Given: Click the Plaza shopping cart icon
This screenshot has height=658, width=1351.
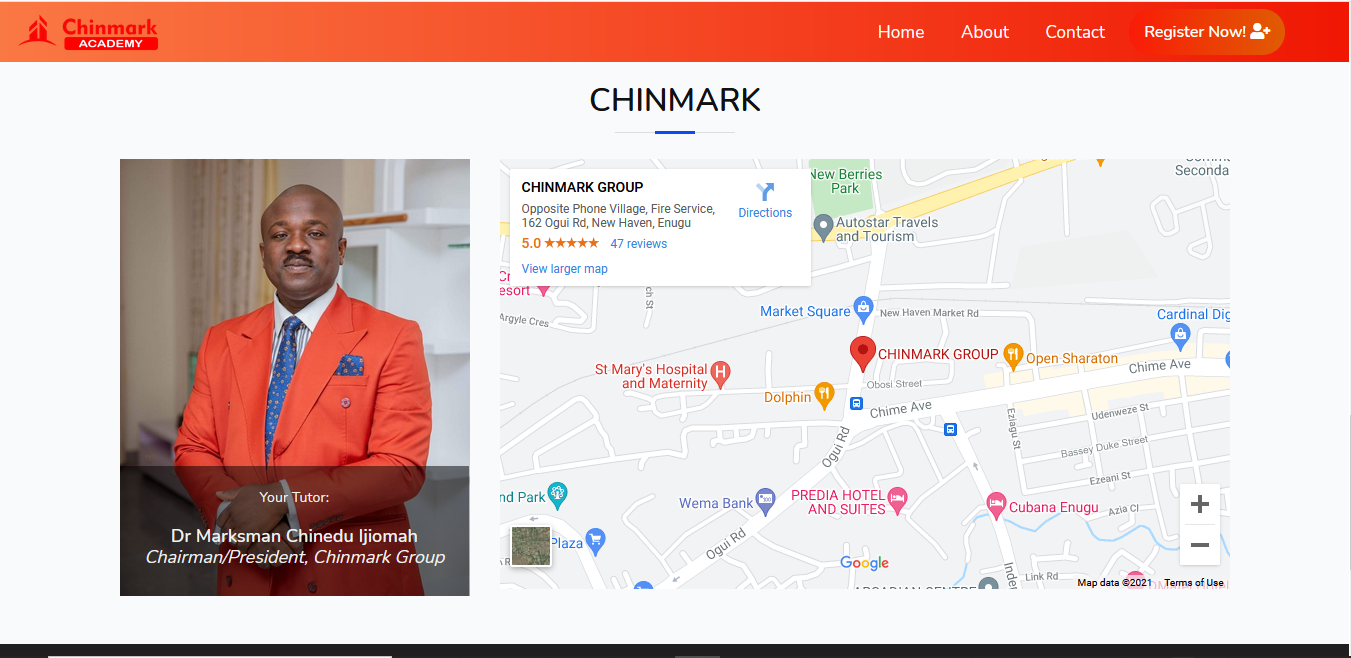Looking at the screenshot, I should [x=596, y=540].
